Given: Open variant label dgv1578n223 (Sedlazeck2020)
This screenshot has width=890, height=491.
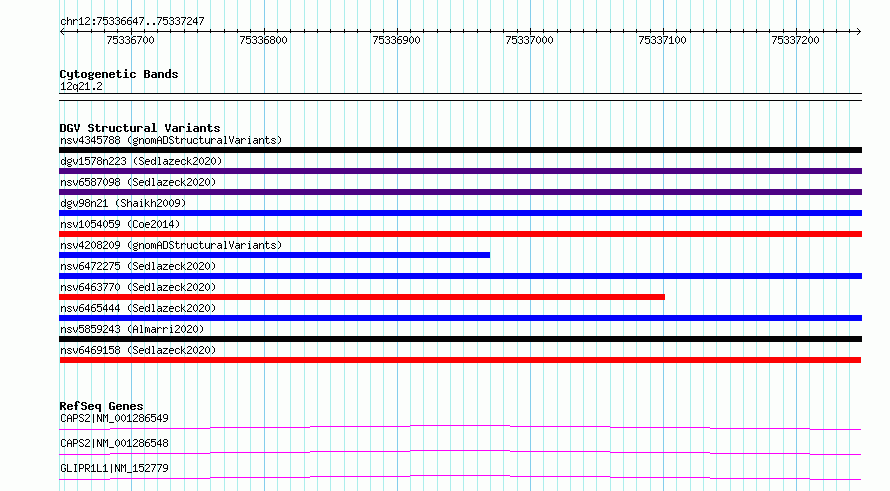Looking at the screenshot, I should (x=141, y=161).
